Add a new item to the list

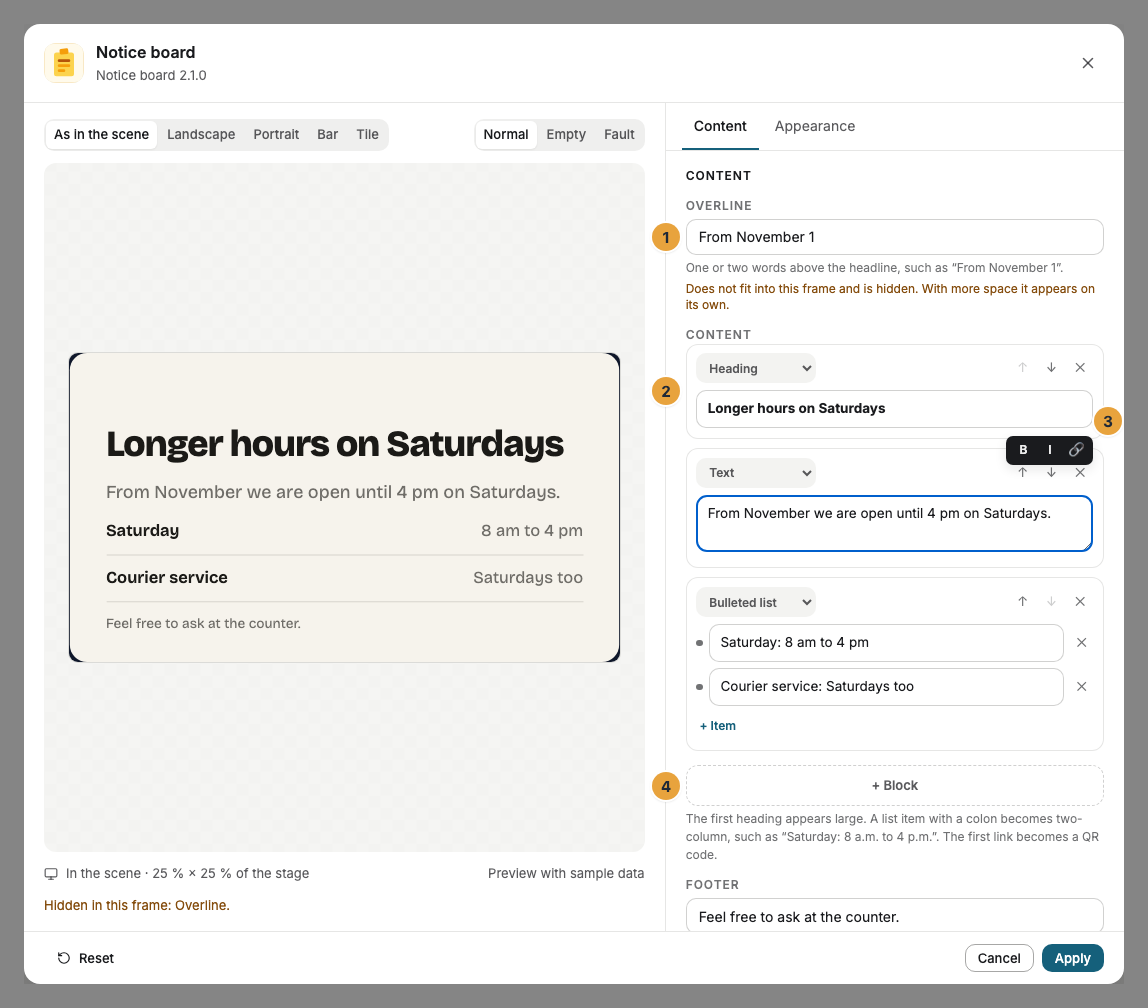(718, 726)
